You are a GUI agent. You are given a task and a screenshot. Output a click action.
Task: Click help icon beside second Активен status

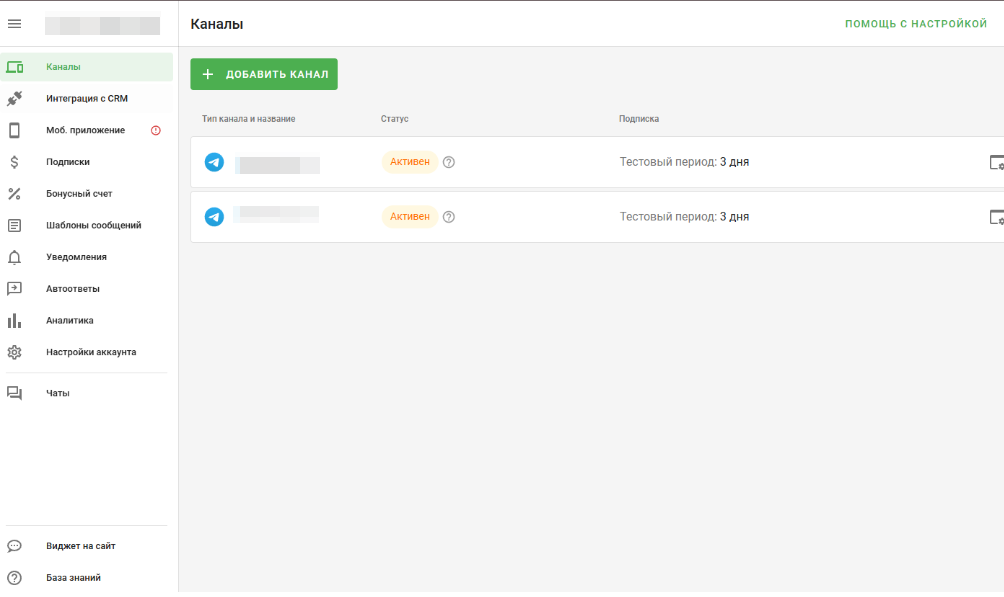[449, 217]
